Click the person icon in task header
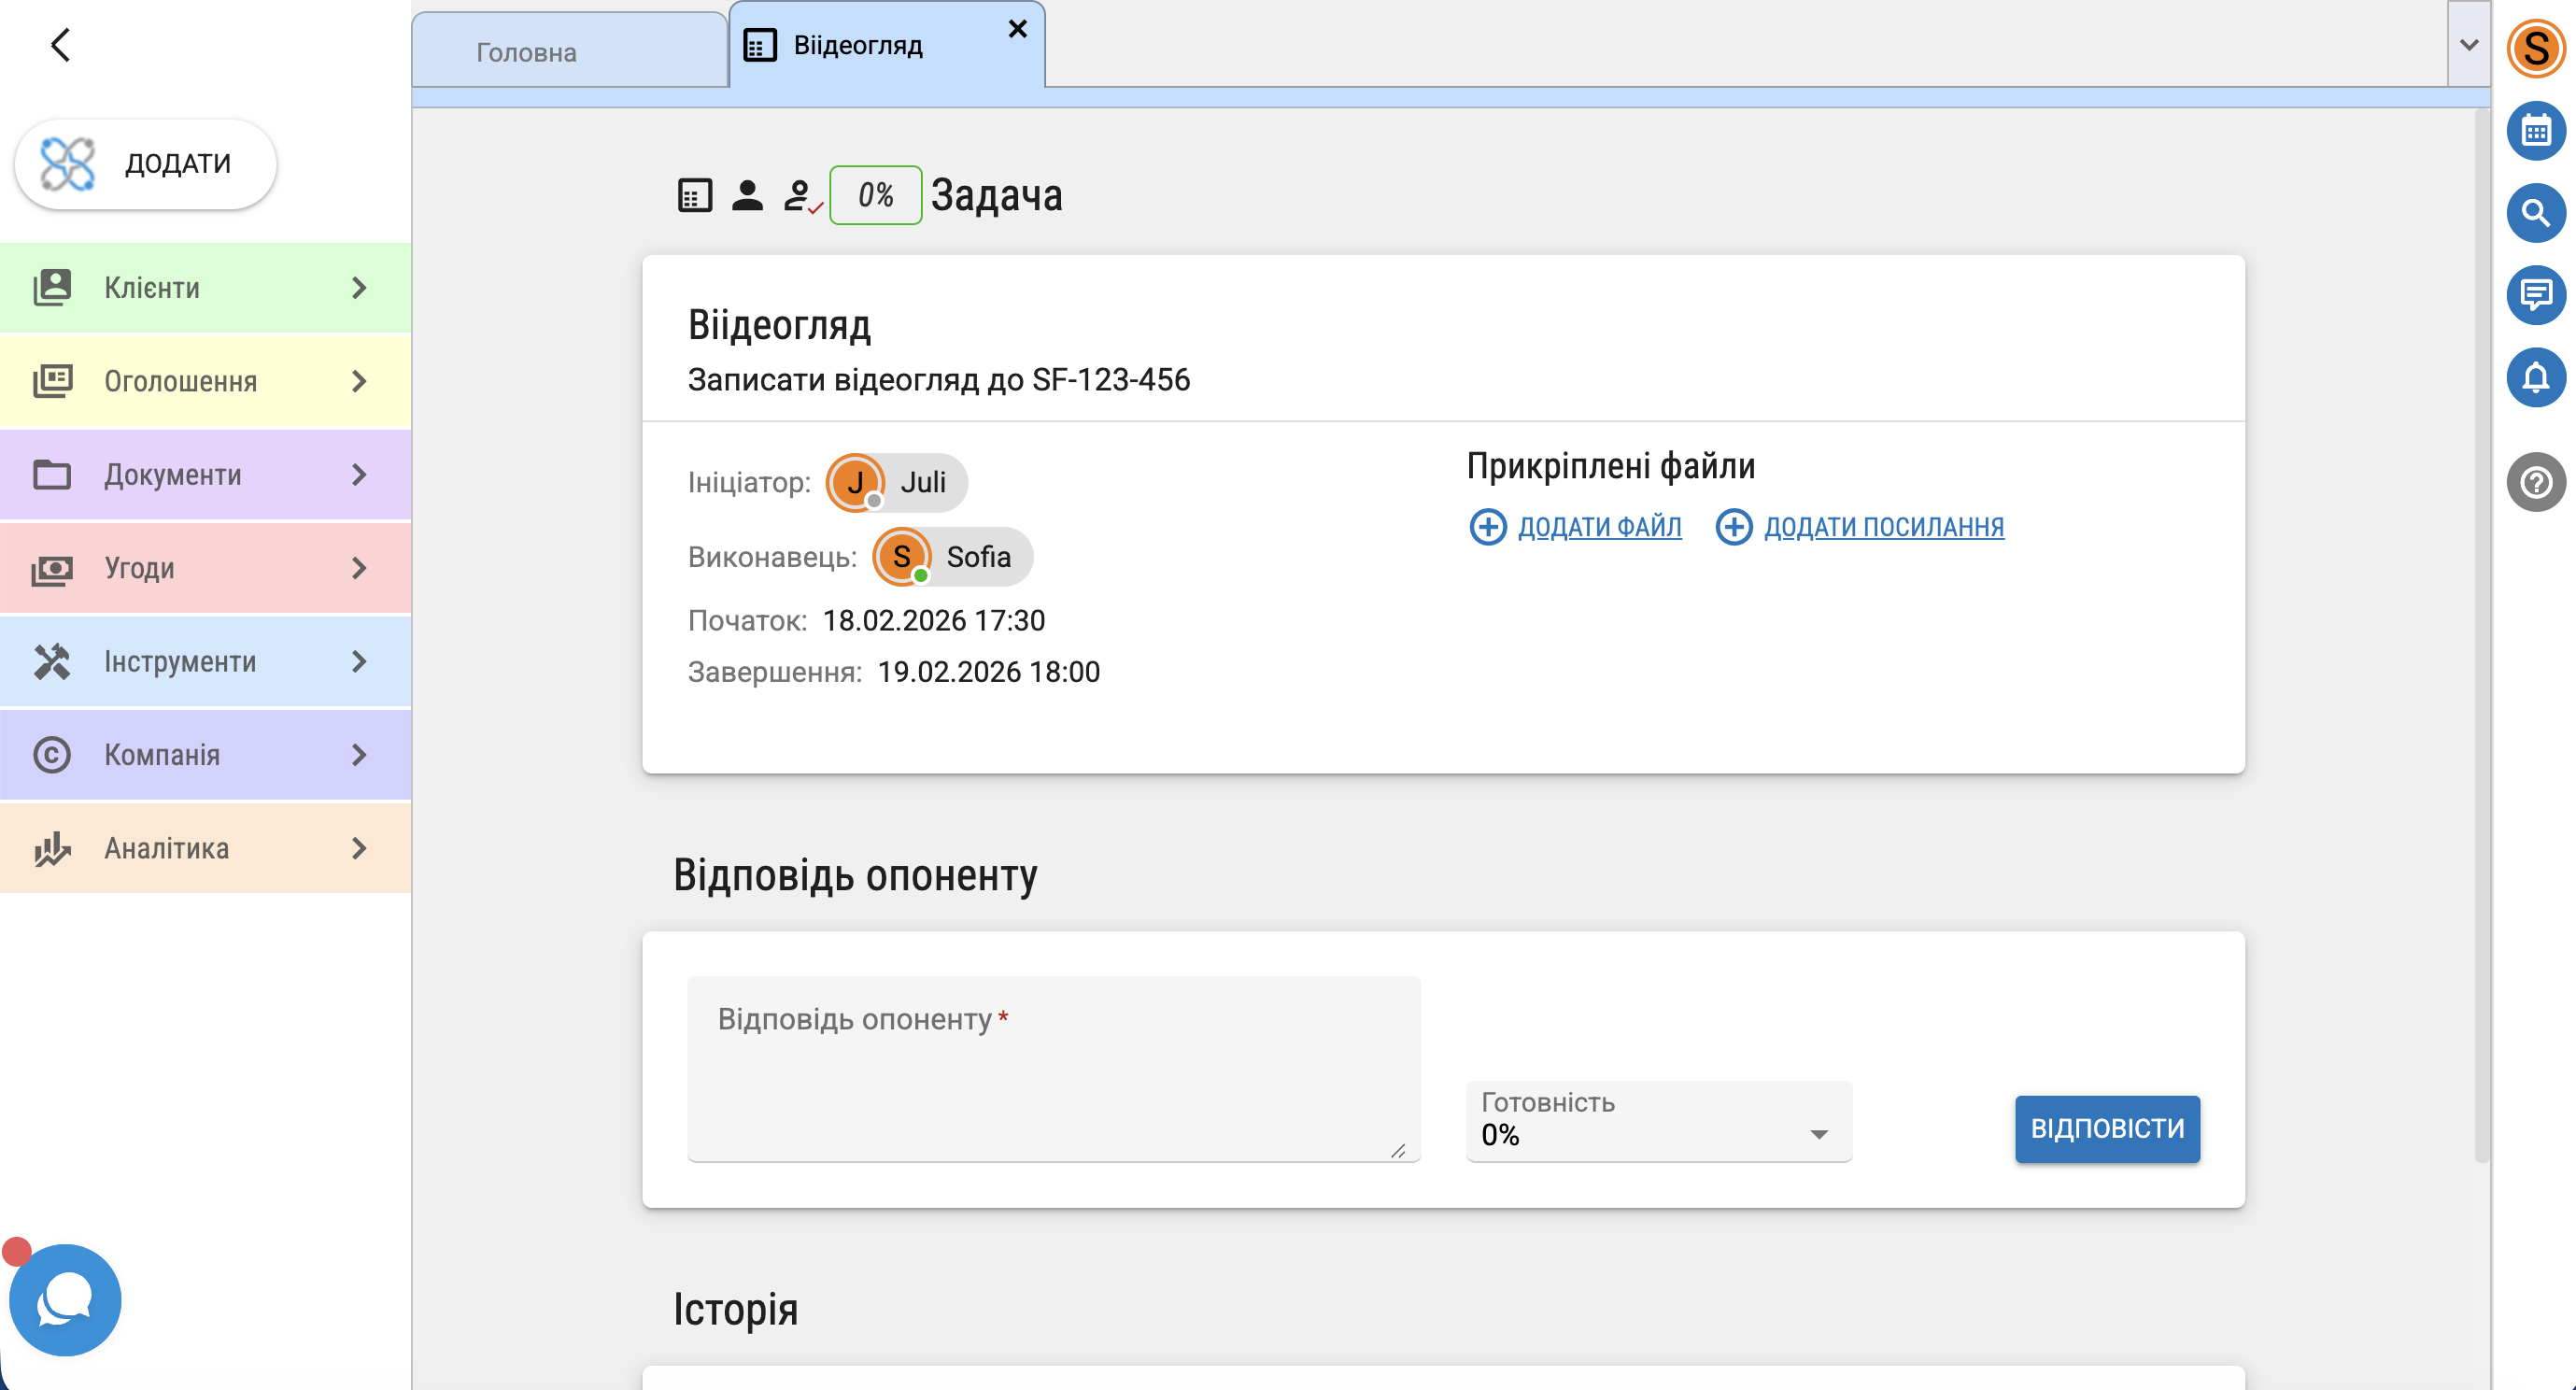The height and width of the screenshot is (1390, 2576). (x=747, y=195)
